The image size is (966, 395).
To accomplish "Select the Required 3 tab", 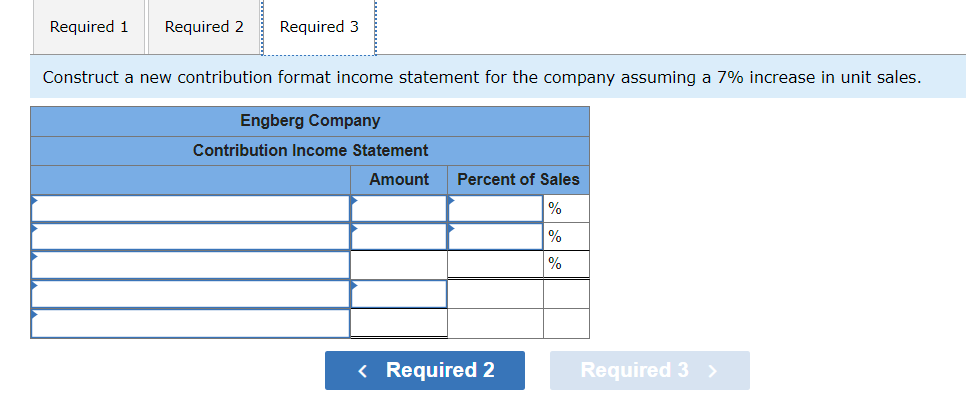I will coord(319,27).
